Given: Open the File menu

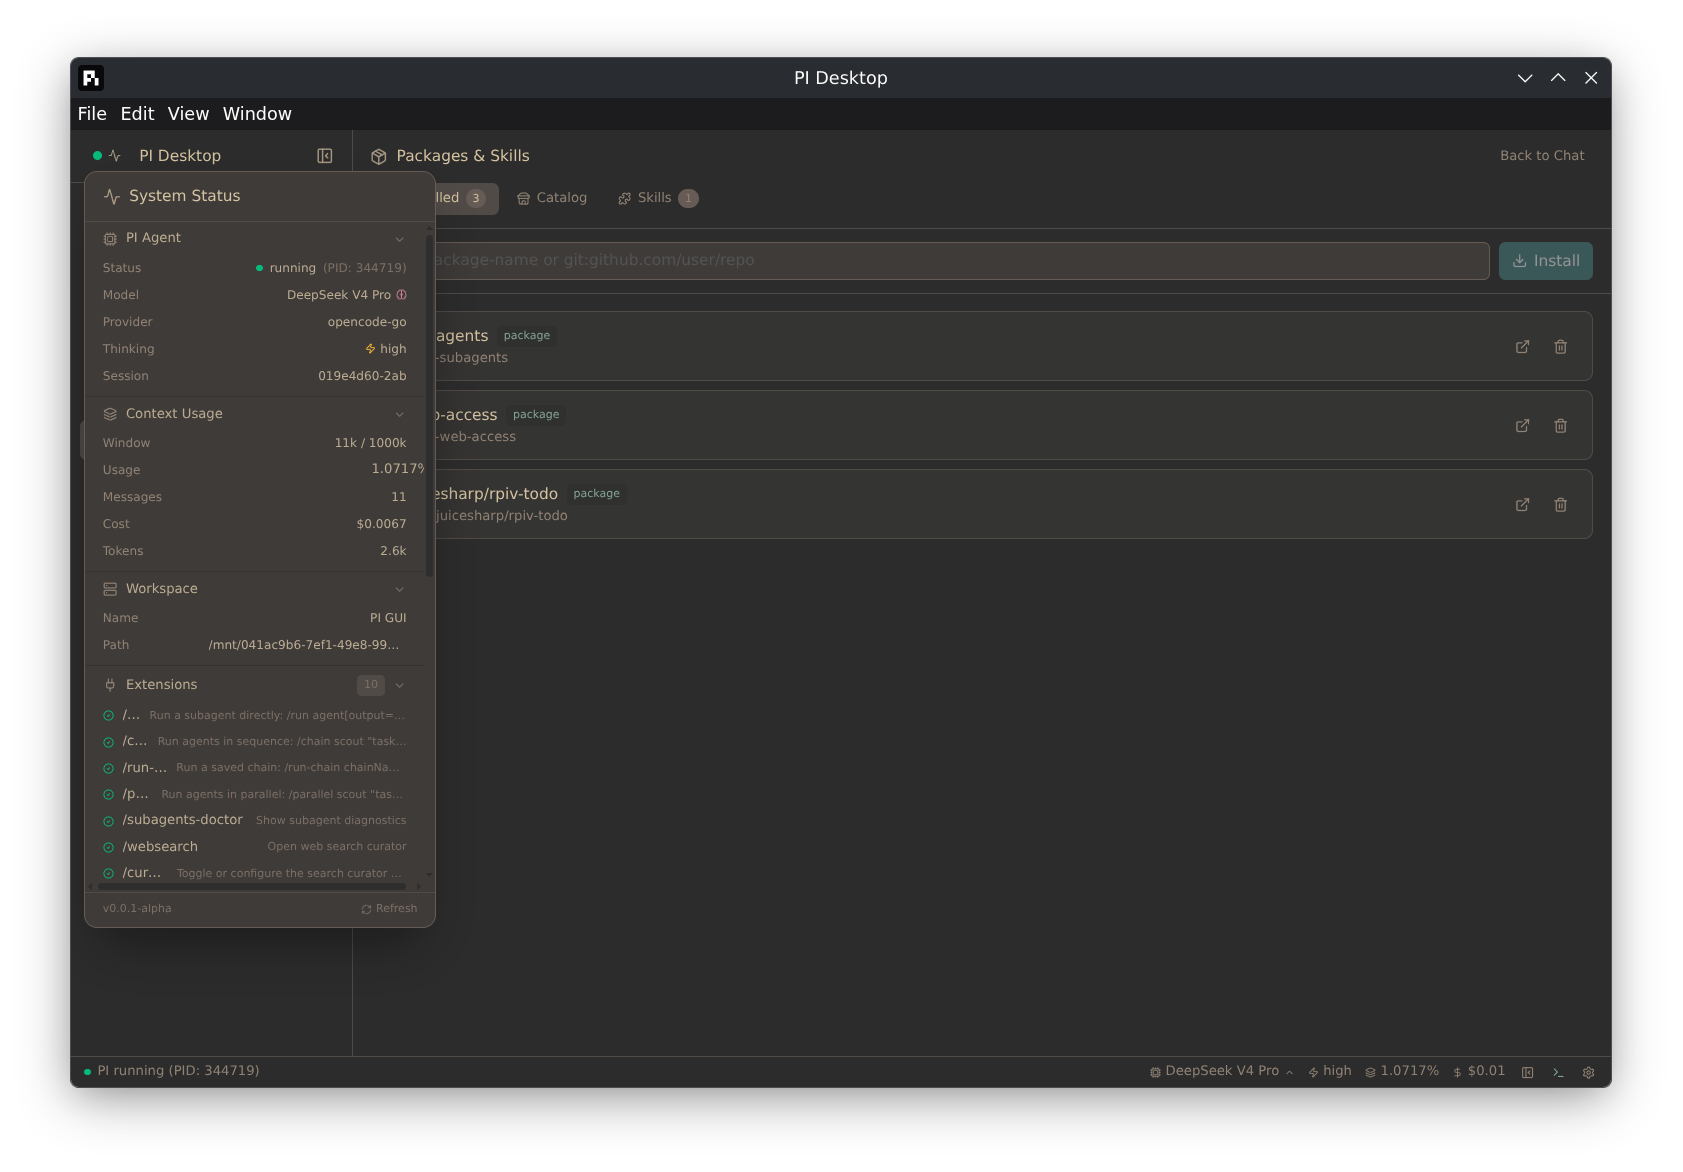Looking at the screenshot, I should point(92,114).
